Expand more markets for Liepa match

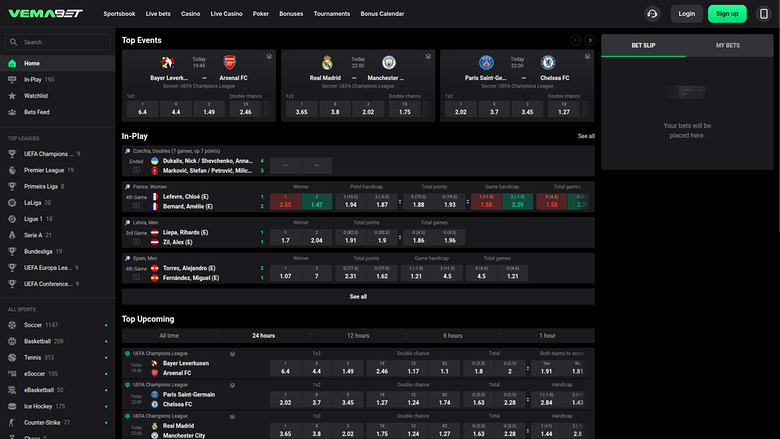tap(399, 237)
